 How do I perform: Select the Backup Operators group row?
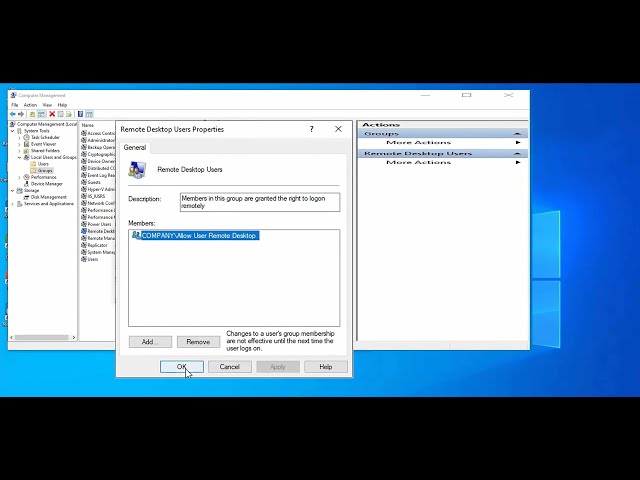[x=98, y=147]
